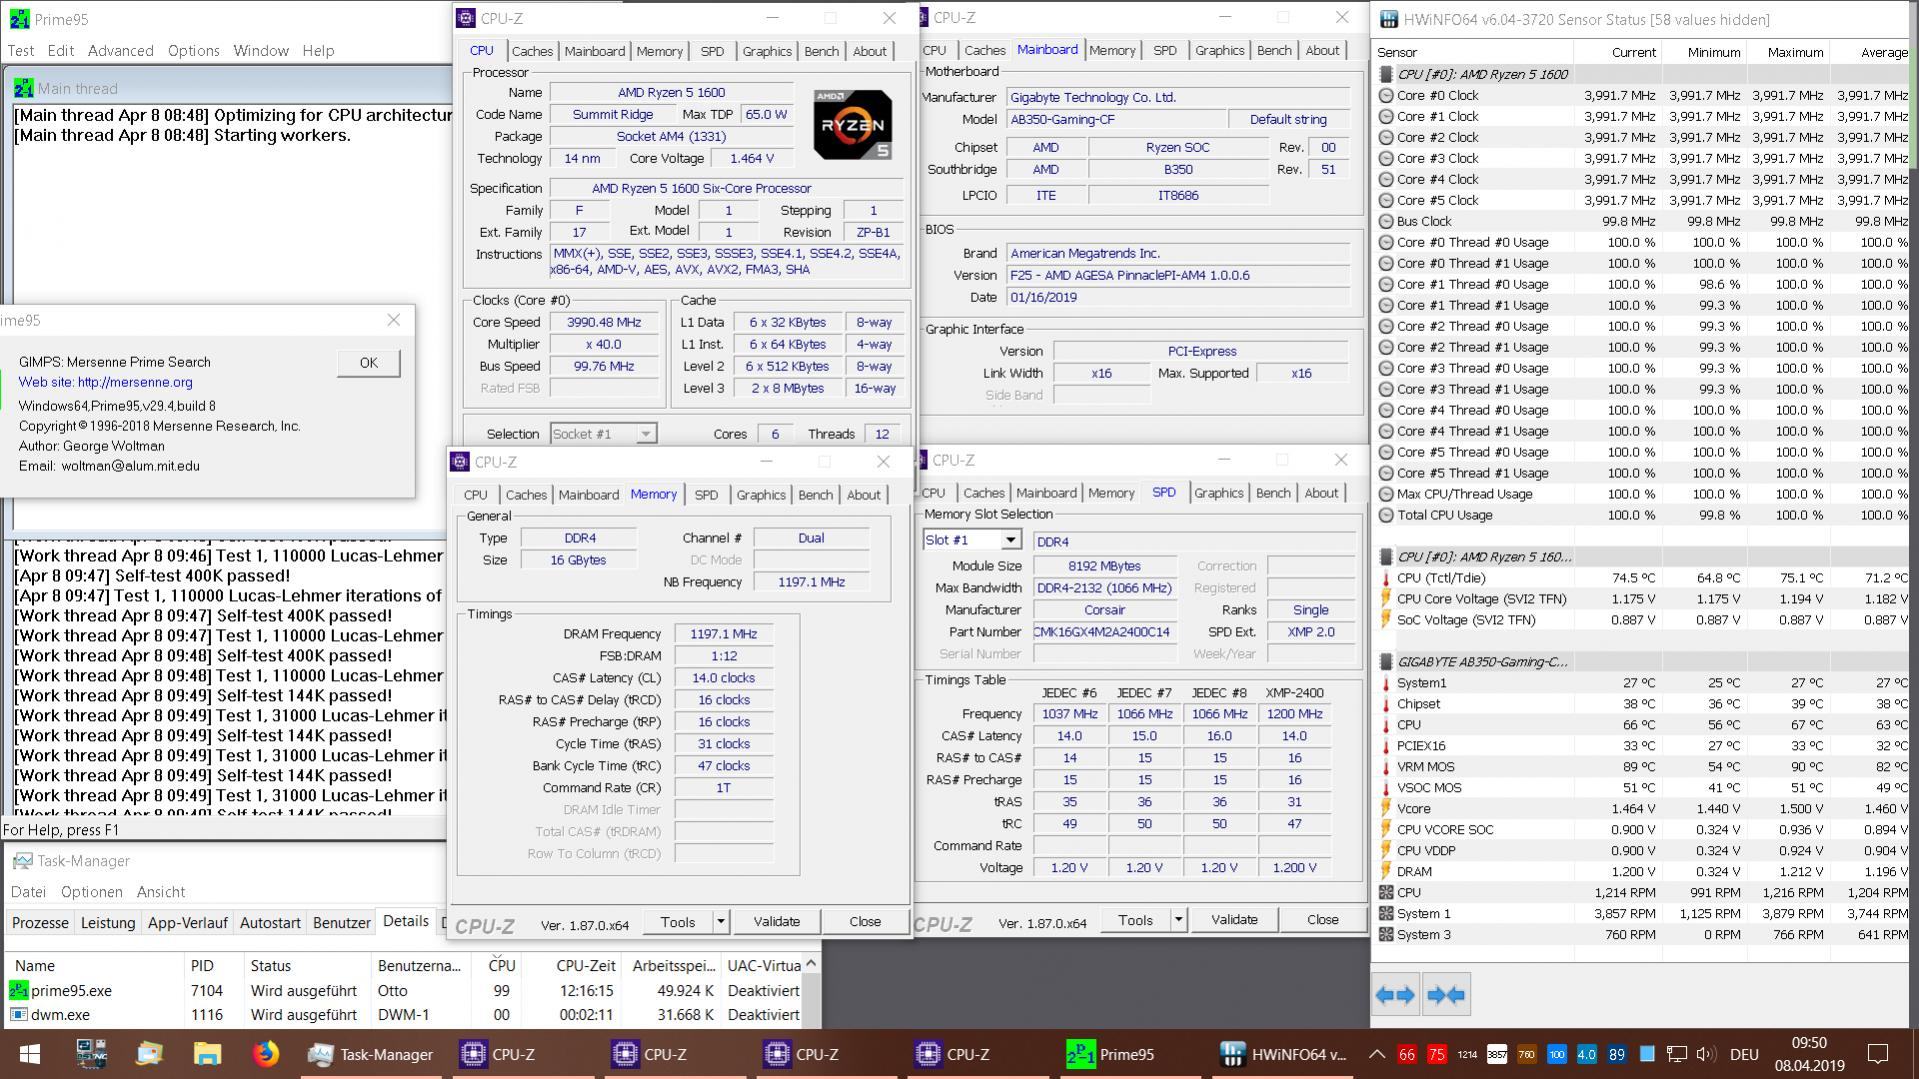Click the CPU (Tctl/Tdie) thermometer icon

1386,578
